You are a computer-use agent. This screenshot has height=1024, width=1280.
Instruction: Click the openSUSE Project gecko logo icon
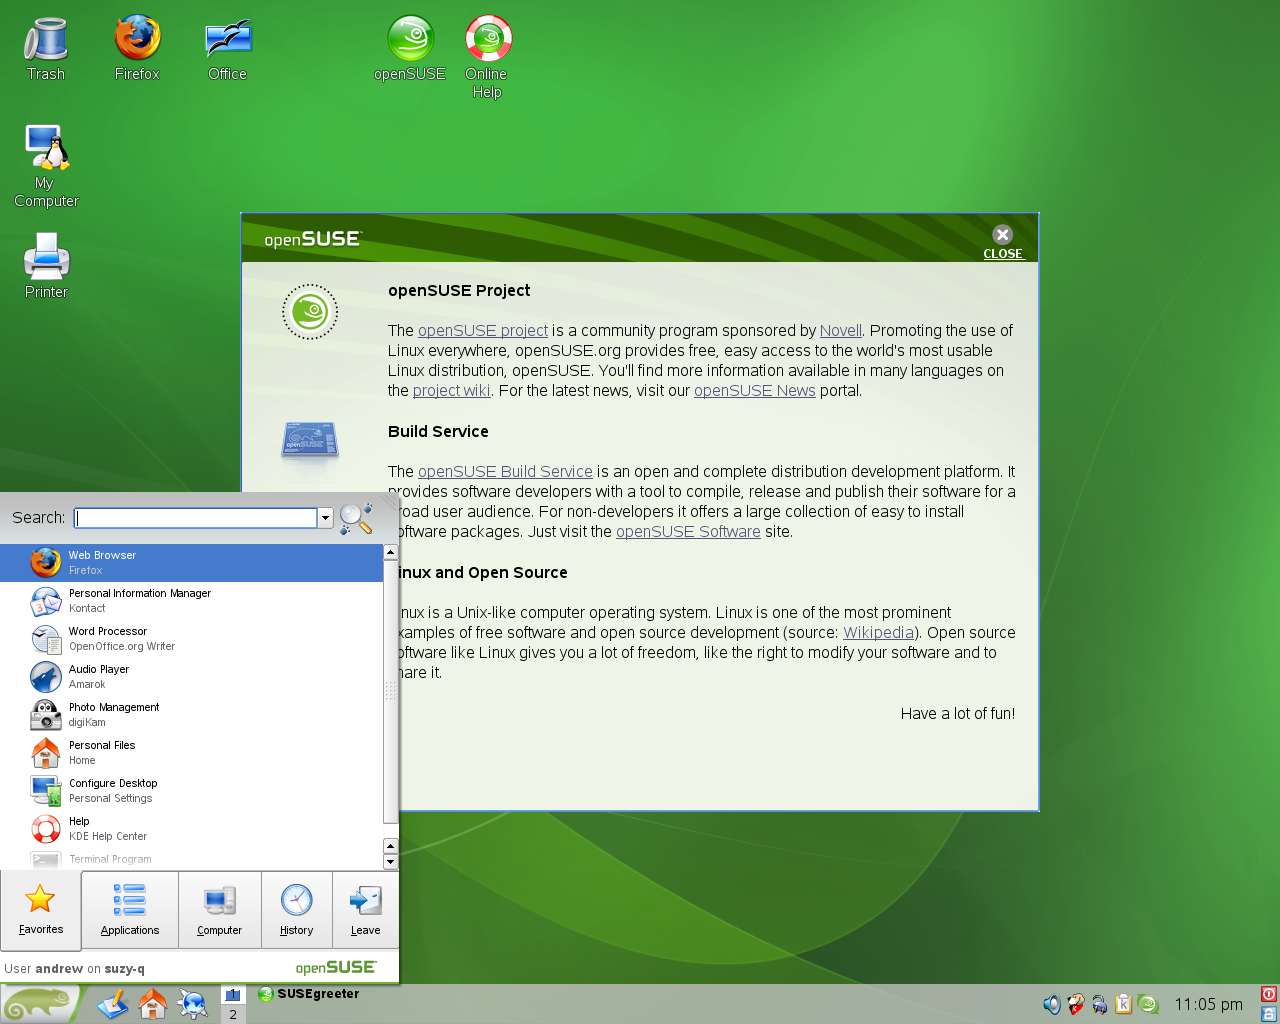(x=310, y=312)
